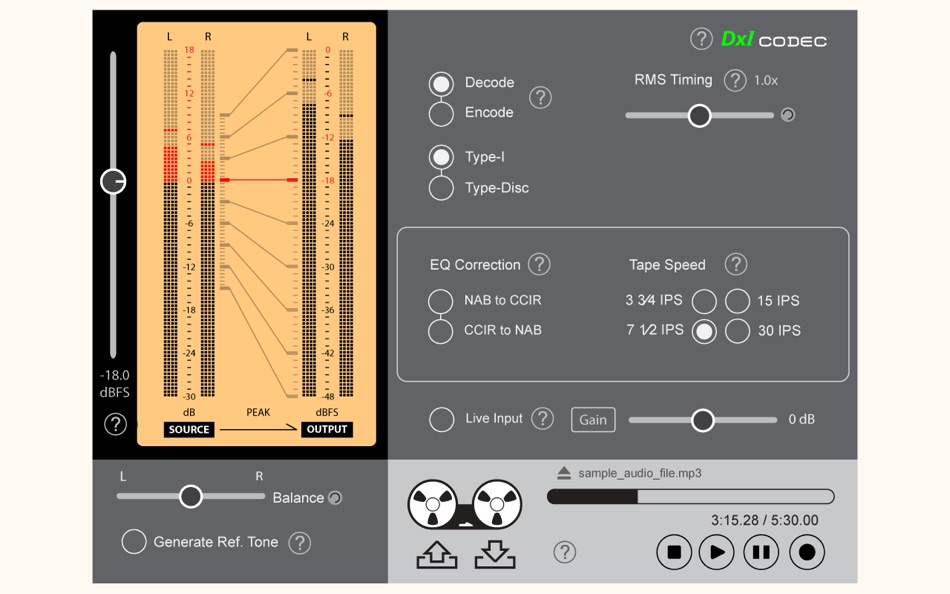Click the Stop playback button
Screen dimensions: 950x594
pos(674,552)
